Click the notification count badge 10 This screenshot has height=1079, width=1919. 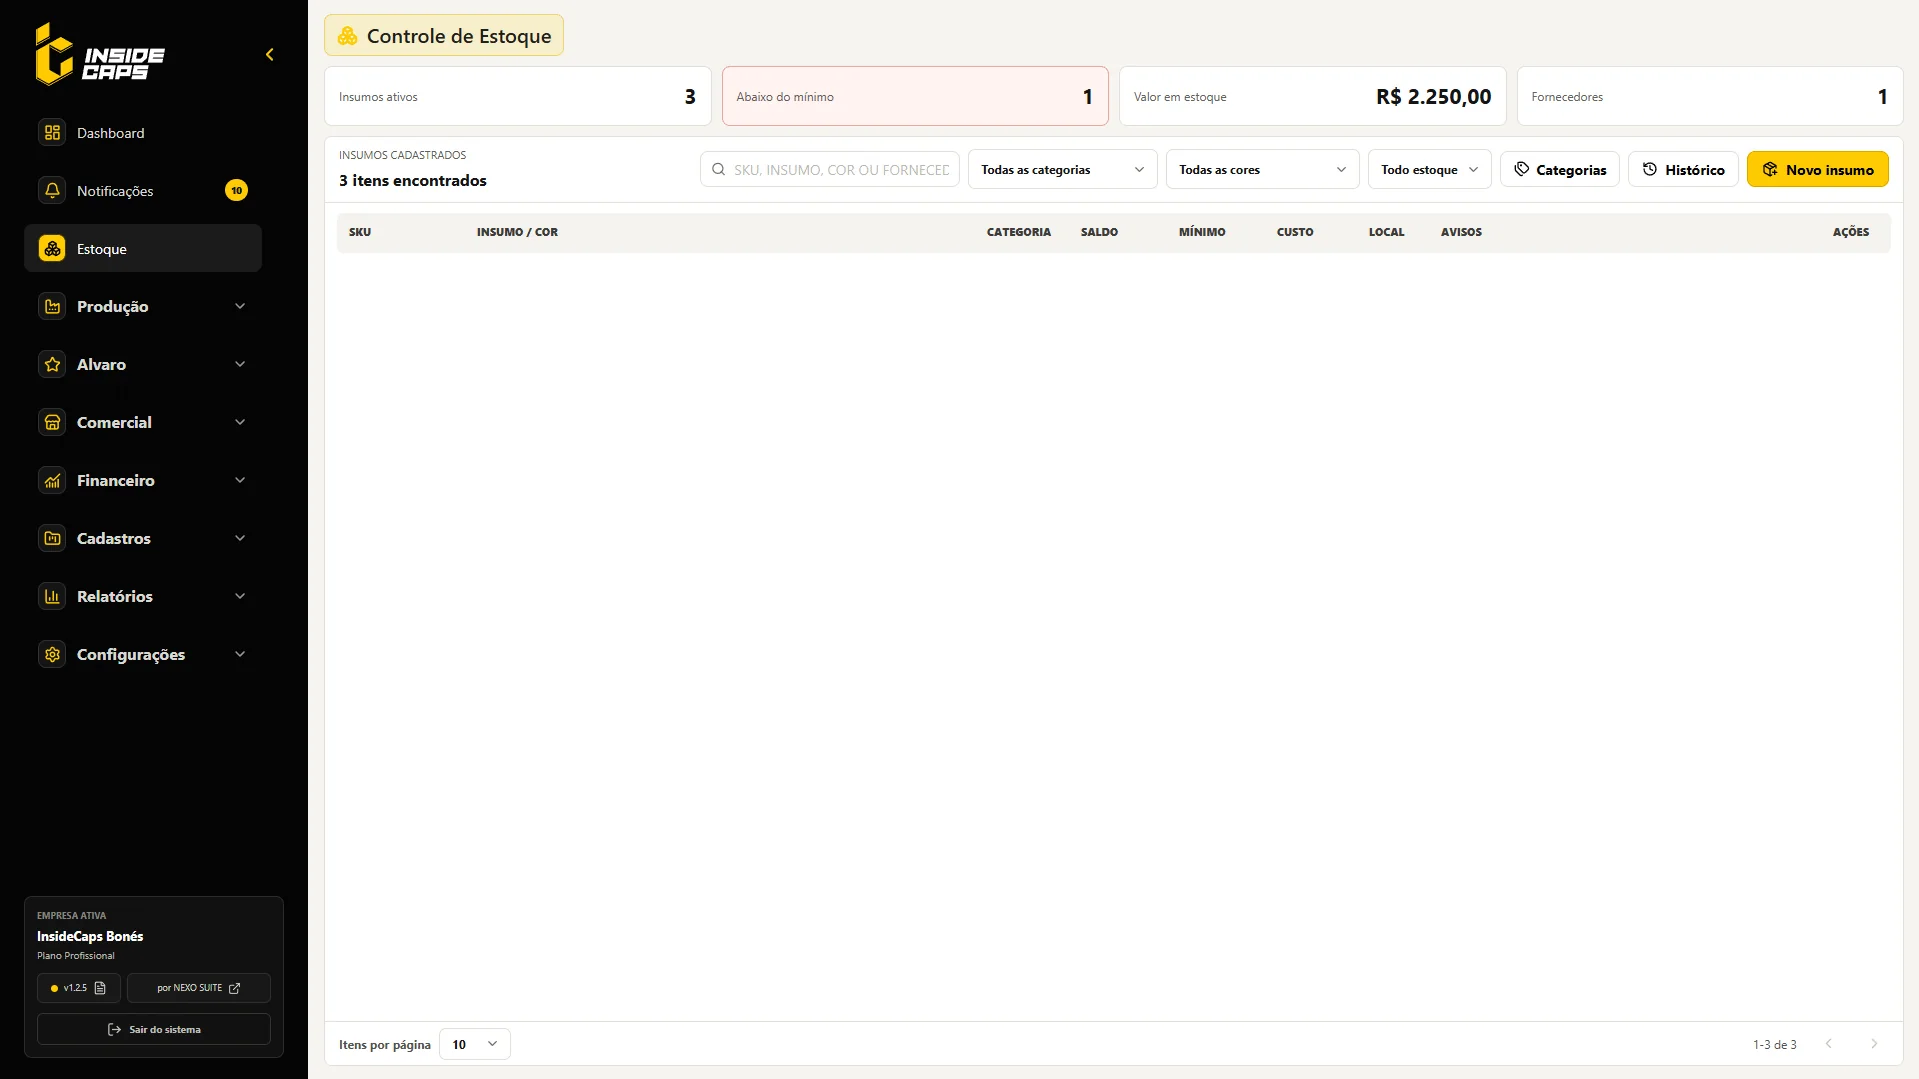click(236, 191)
